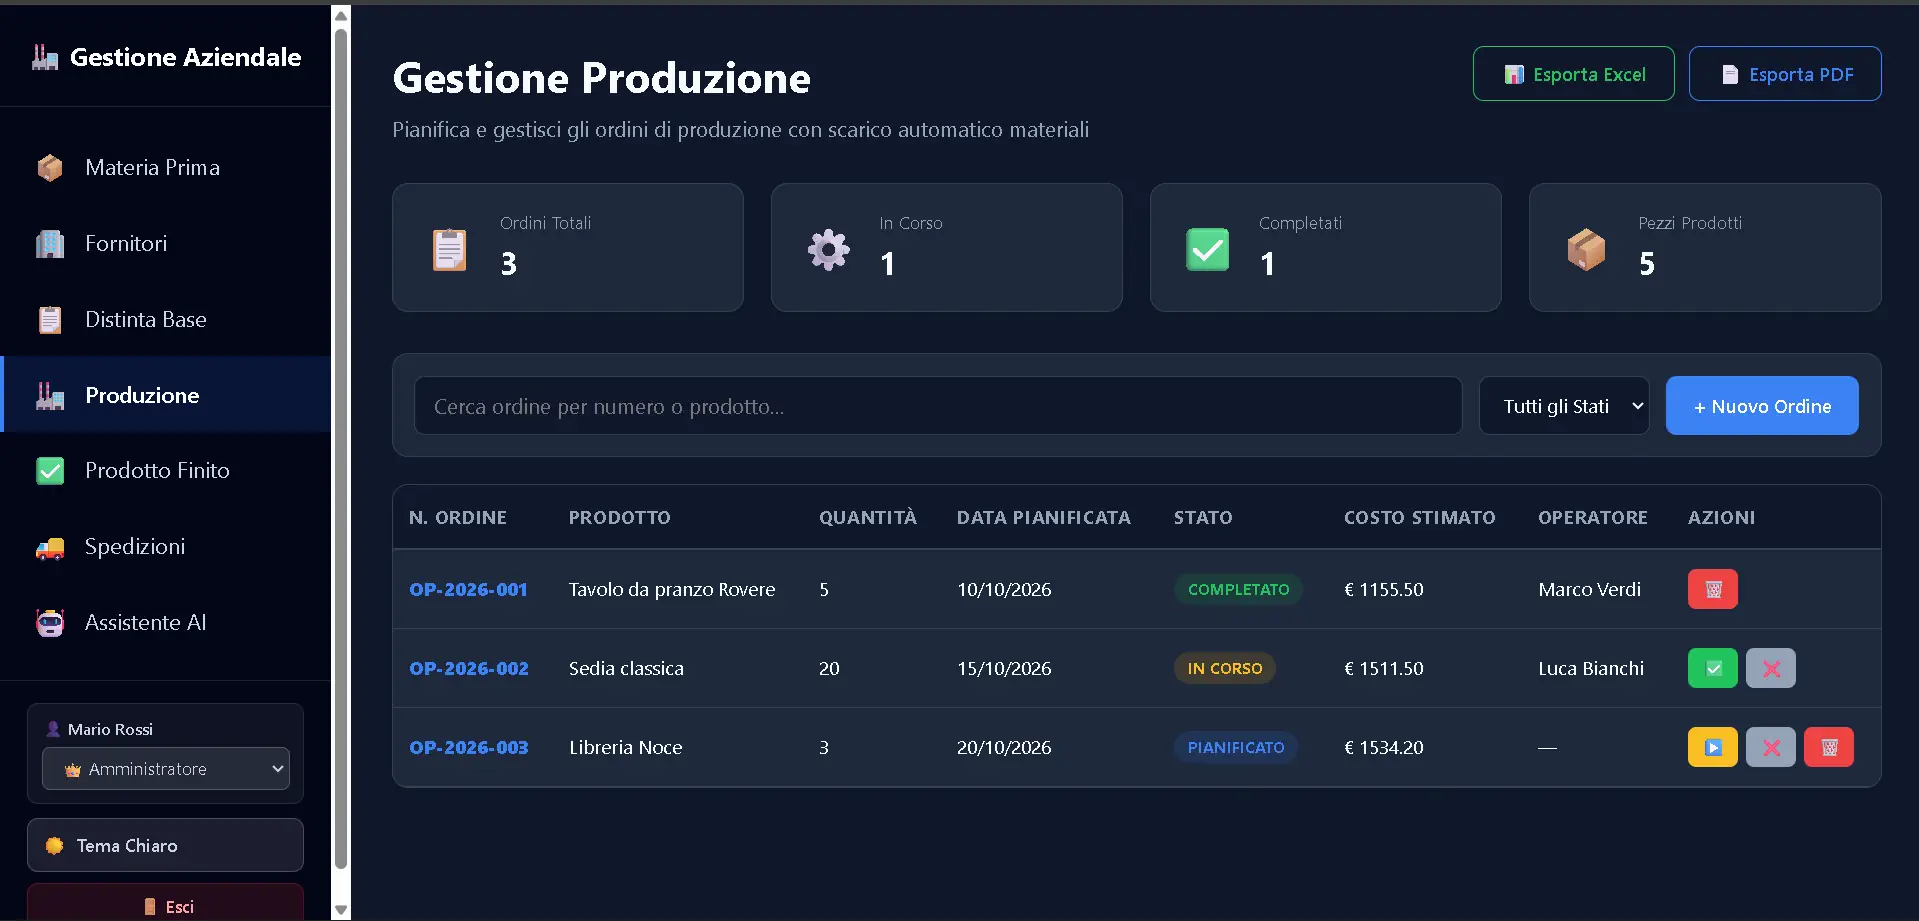Open order link OP-2026-002
1919x921 pixels.
click(x=469, y=668)
